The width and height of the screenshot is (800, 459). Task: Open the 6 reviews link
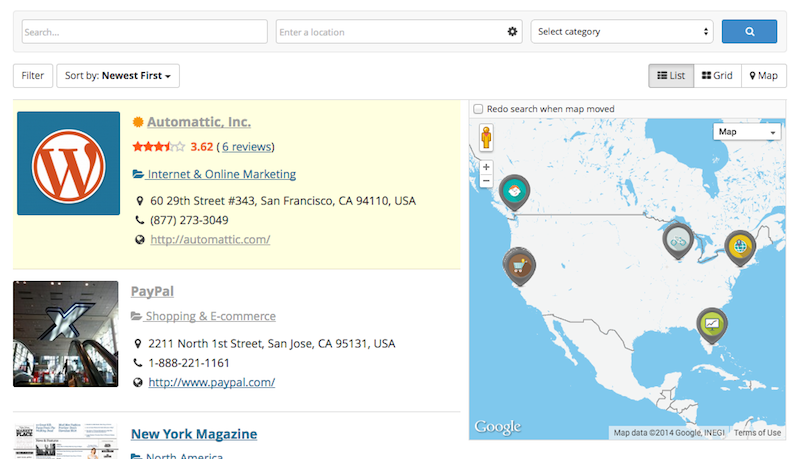(x=246, y=147)
